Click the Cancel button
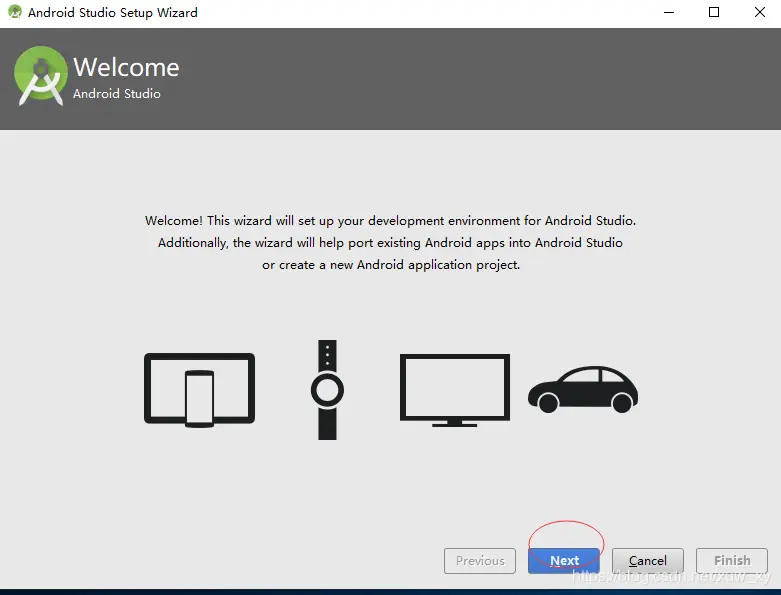 (648, 561)
